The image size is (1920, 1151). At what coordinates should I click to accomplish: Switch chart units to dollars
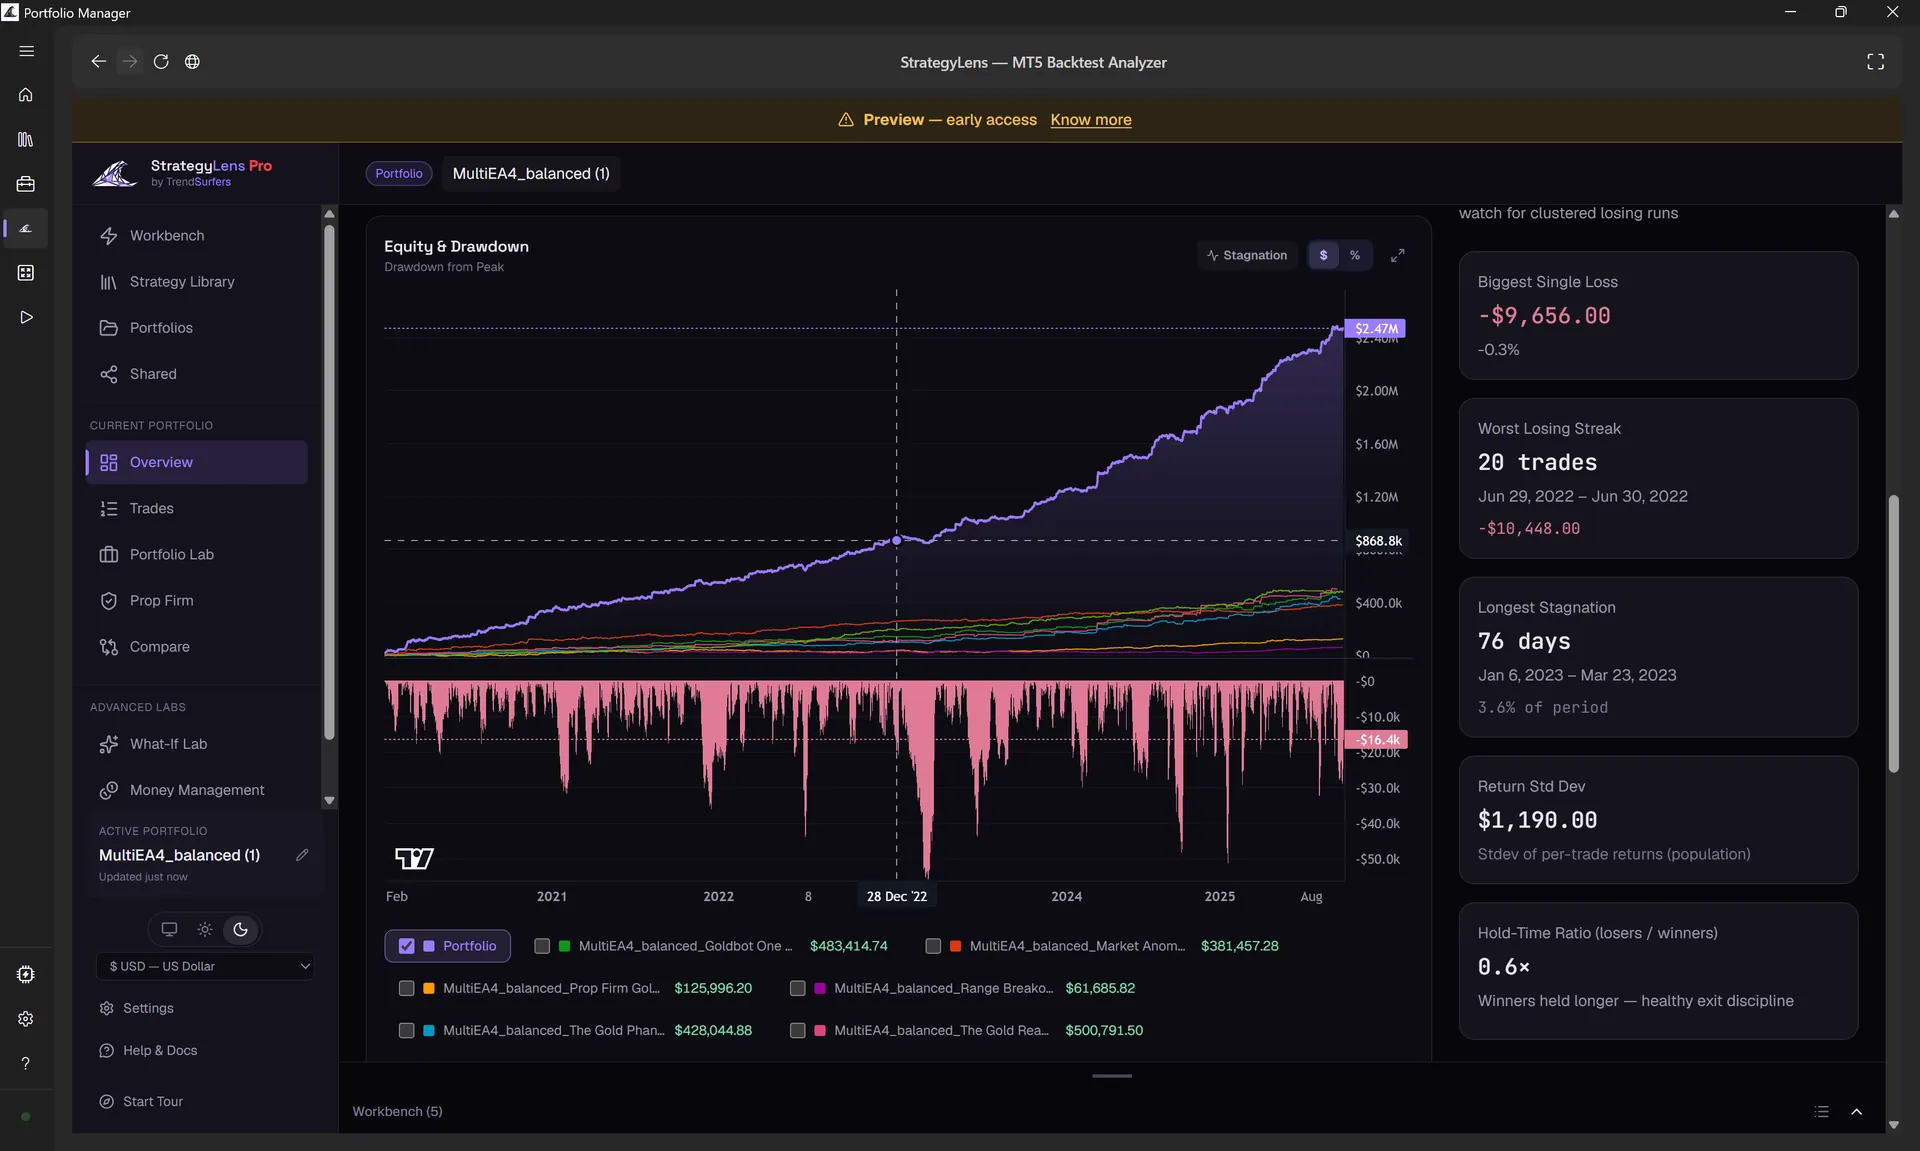click(x=1323, y=255)
